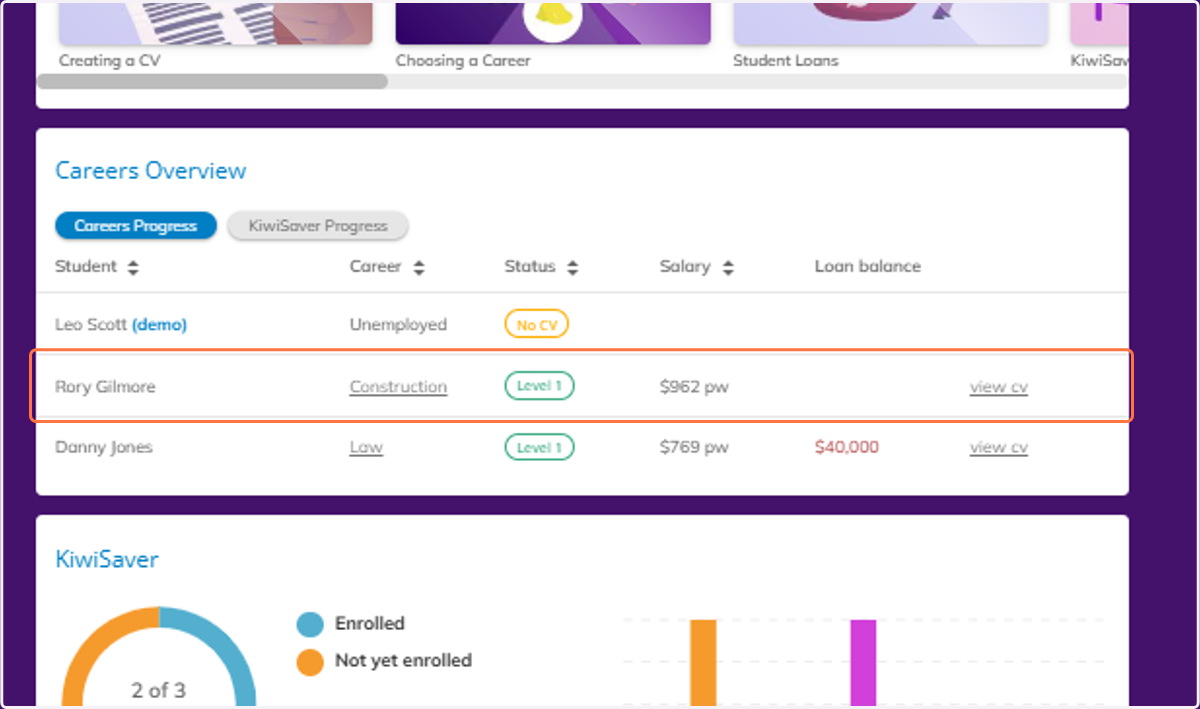
Task: Click Danny Jones's Level 1 badge
Action: click(x=539, y=447)
